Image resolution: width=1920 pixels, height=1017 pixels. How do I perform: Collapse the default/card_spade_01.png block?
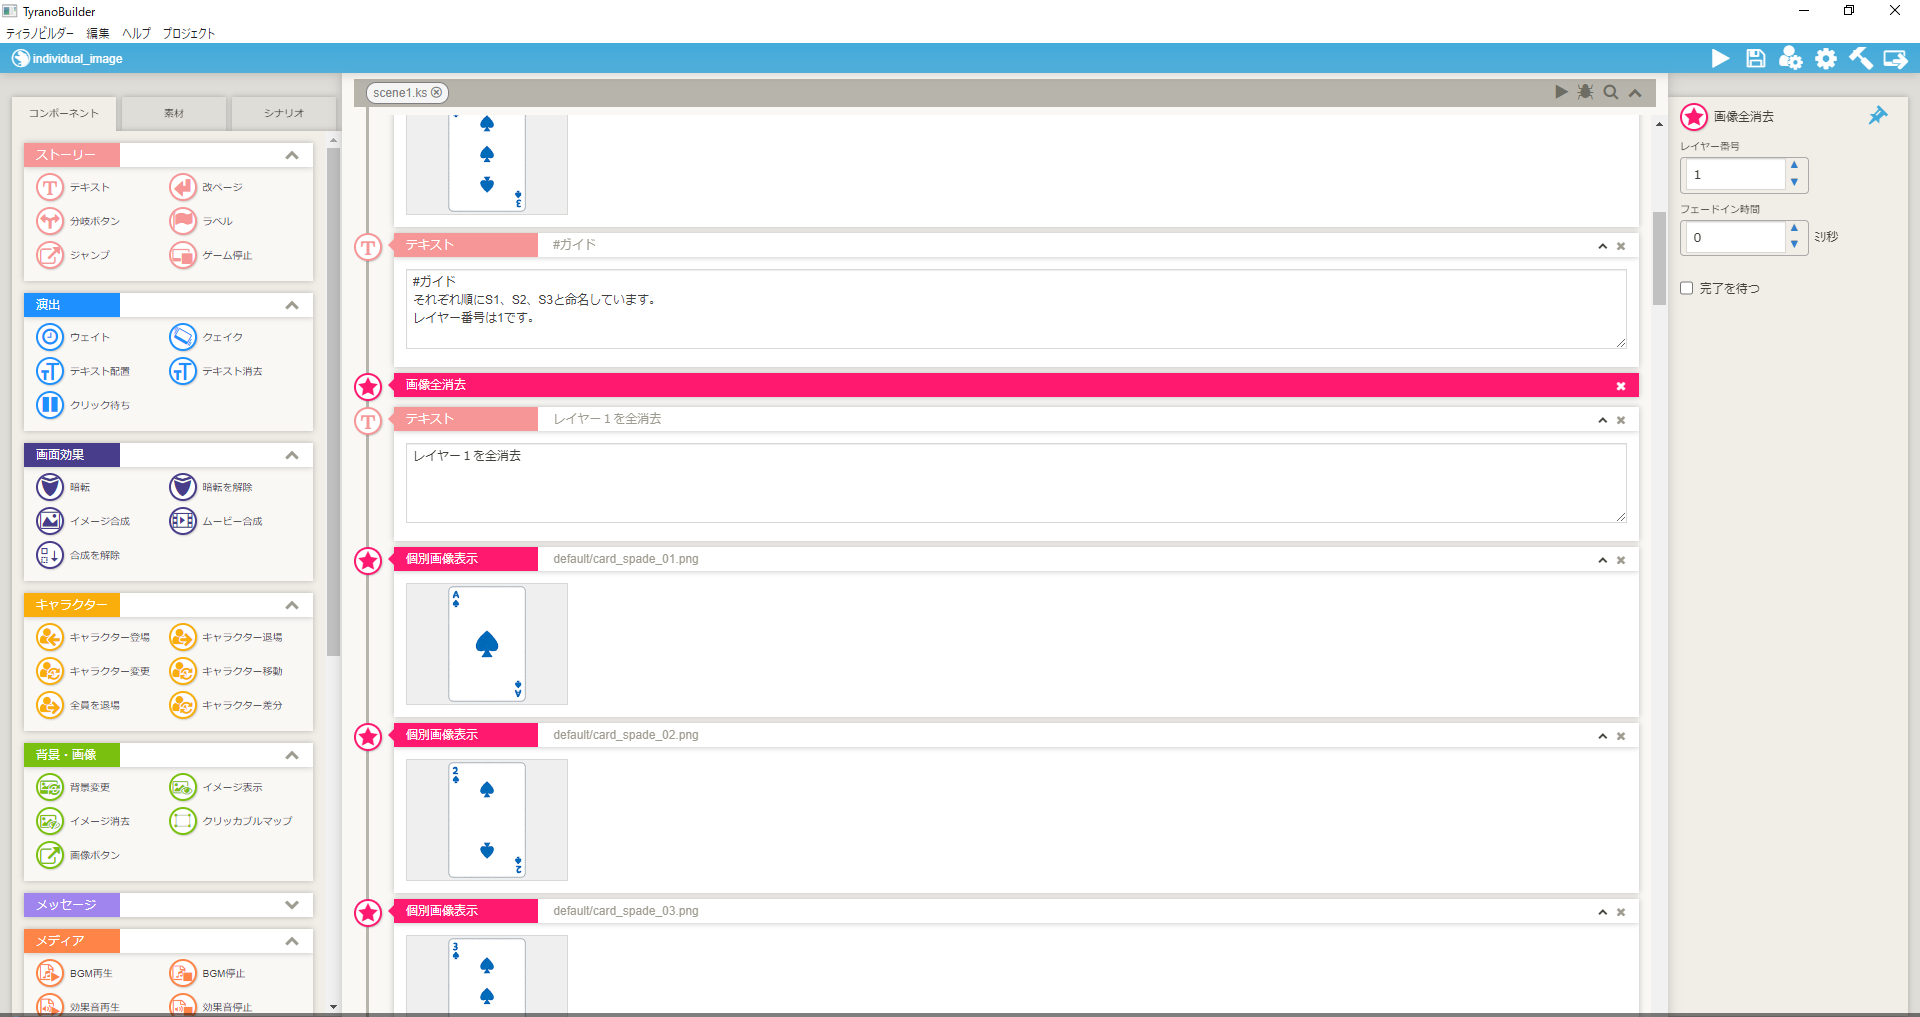pos(1602,560)
